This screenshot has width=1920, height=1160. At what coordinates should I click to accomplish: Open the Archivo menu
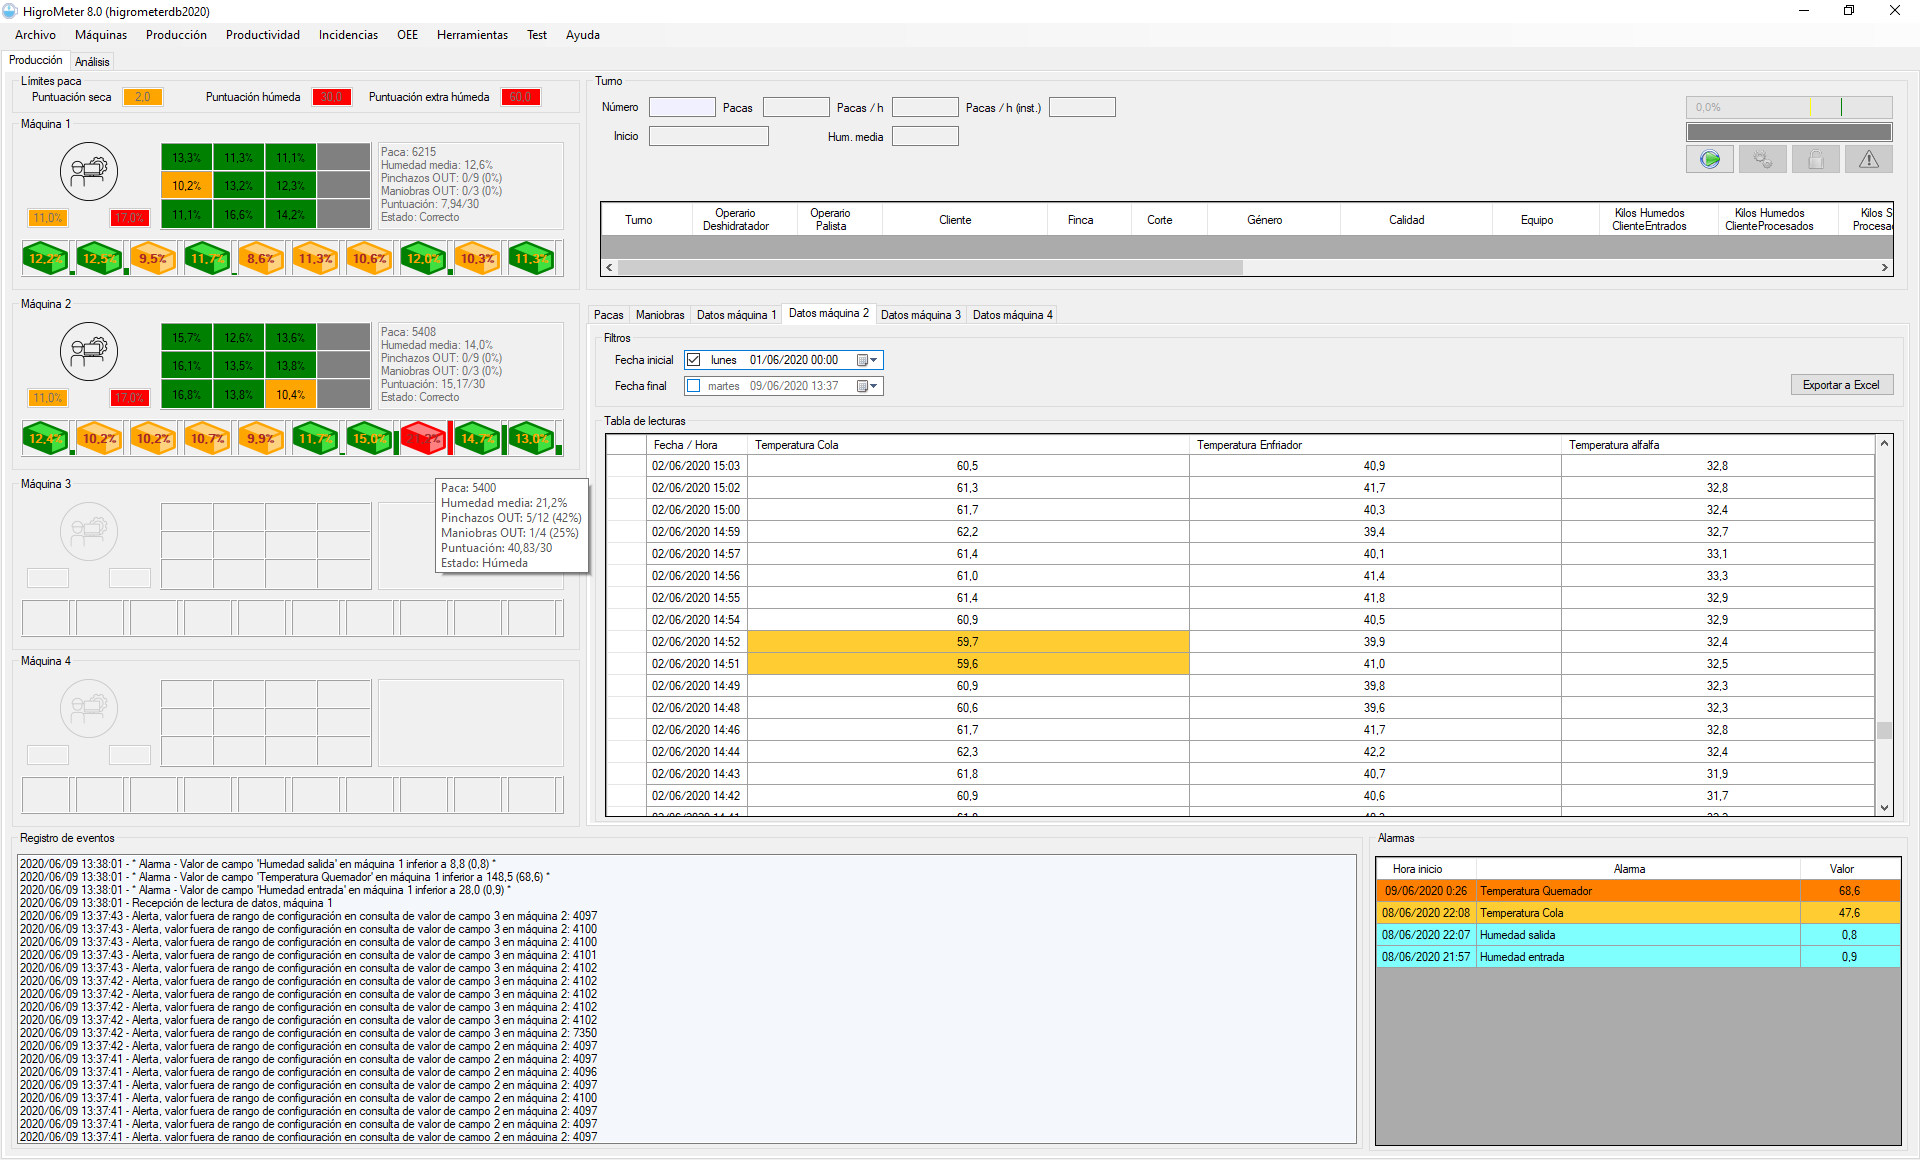pyautogui.click(x=35, y=35)
